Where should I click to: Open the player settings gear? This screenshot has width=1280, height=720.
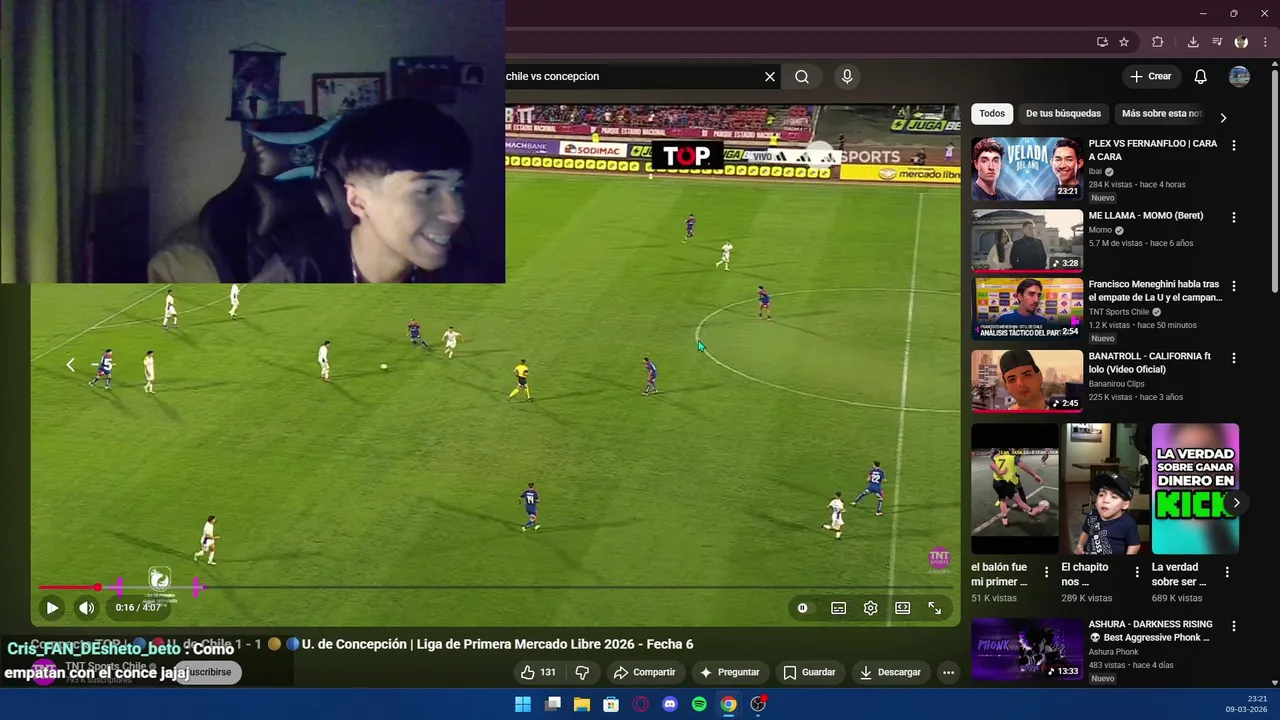(870, 608)
